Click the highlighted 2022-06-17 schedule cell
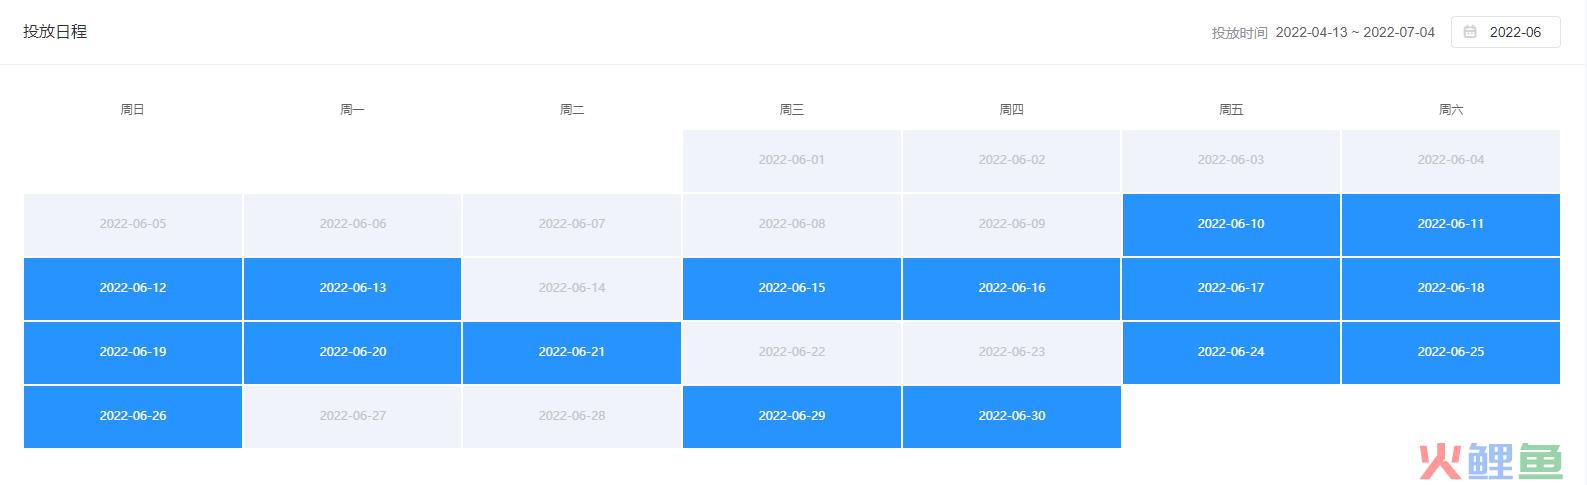Image resolution: width=1587 pixels, height=485 pixels. pyautogui.click(x=1231, y=288)
